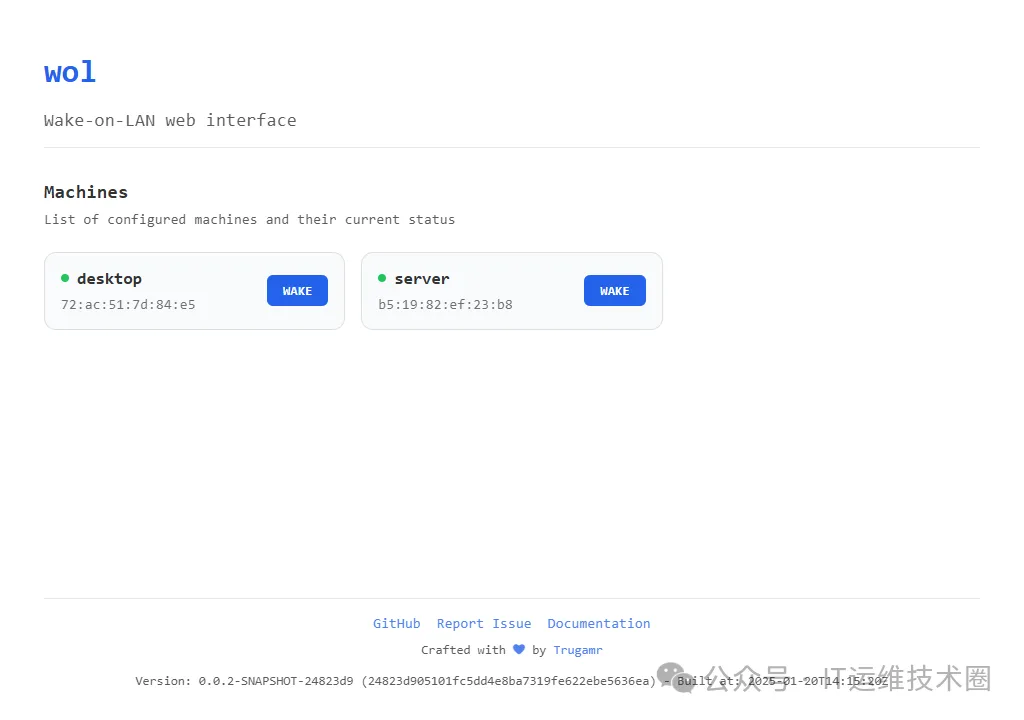Click the green status dot beside server

[x=382, y=278]
